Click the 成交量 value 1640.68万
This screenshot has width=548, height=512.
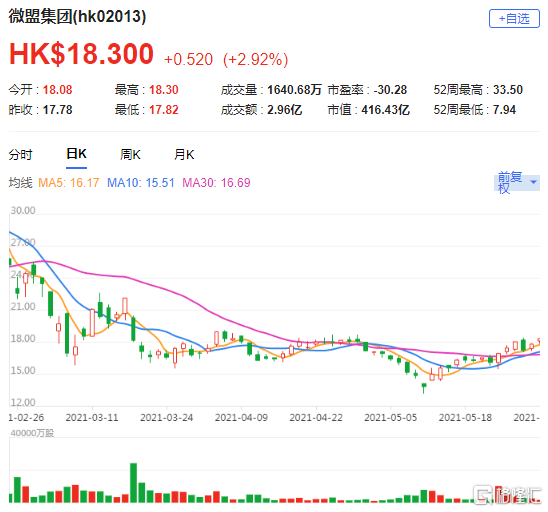(294, 90)
